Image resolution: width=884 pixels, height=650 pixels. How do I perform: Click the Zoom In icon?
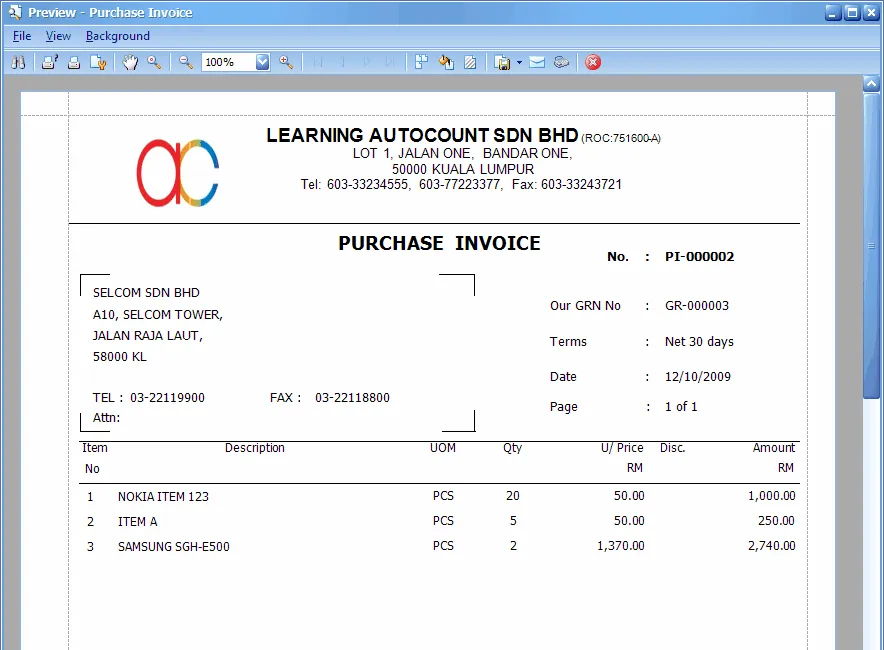pyautogui.click(x=286, y=62)
